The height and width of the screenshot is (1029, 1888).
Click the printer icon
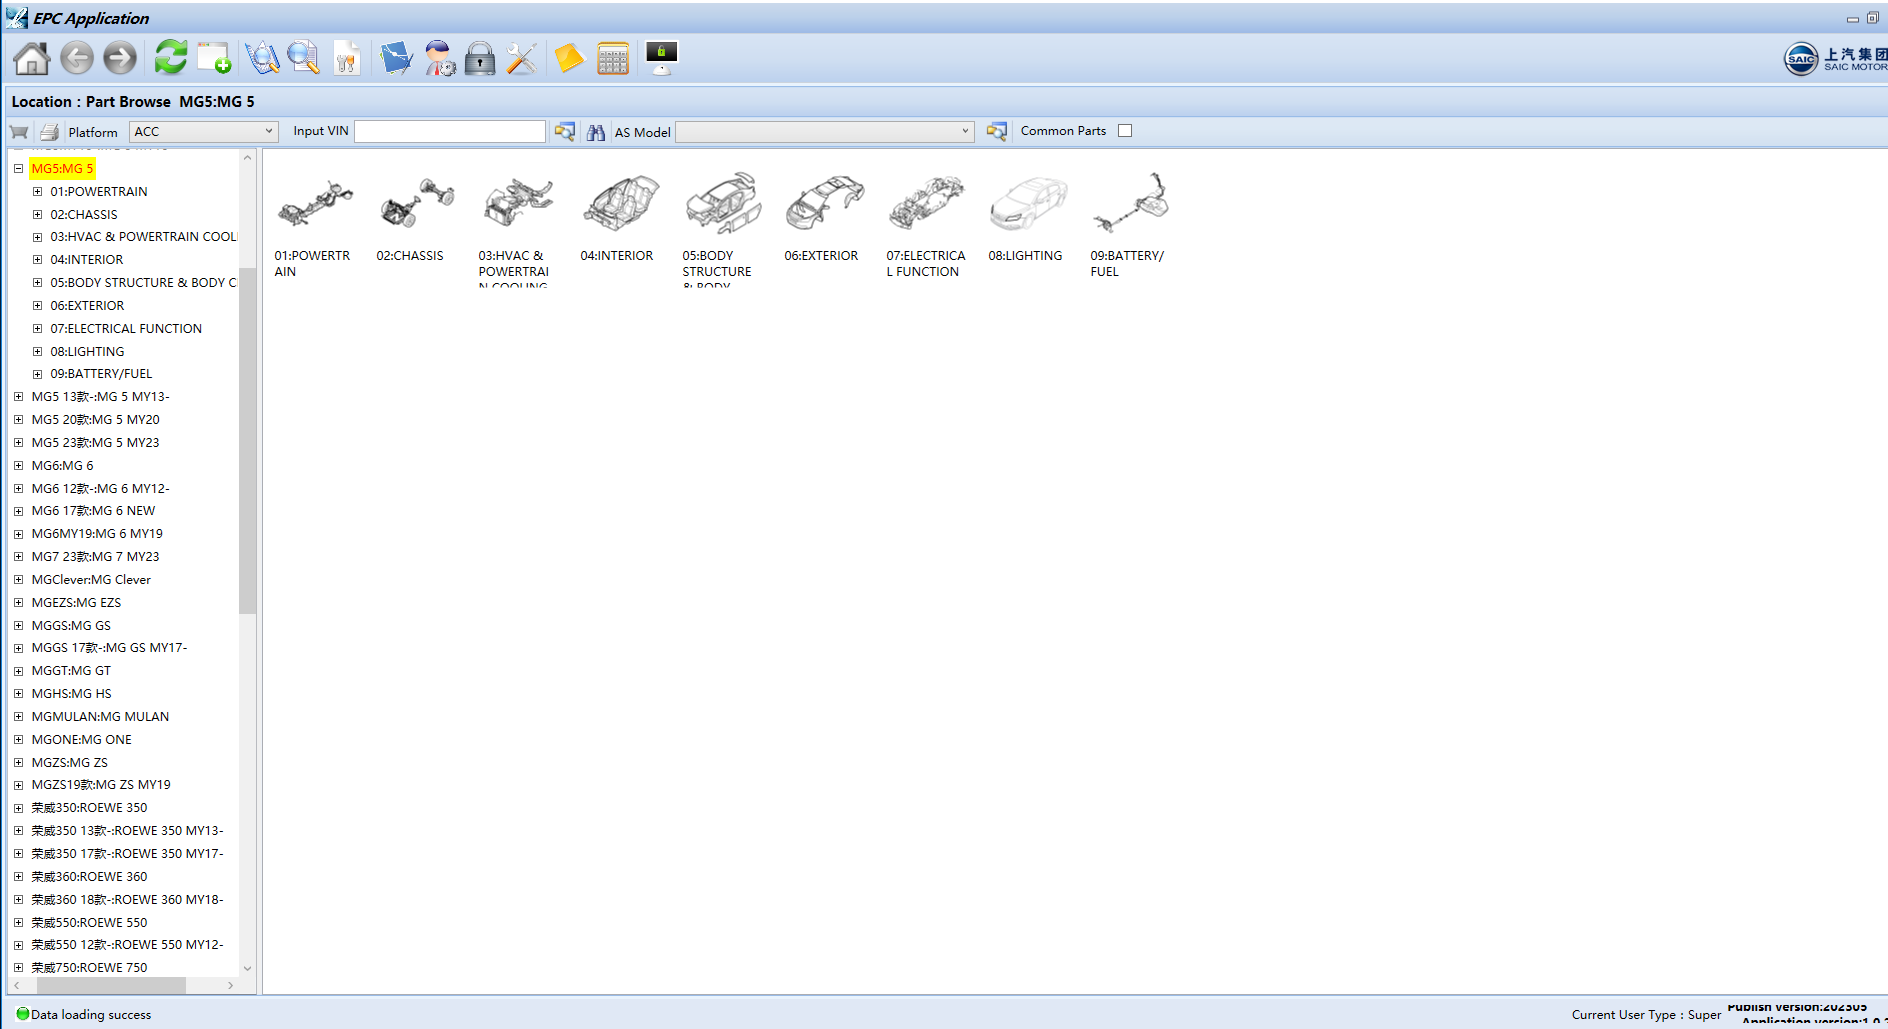49,132
